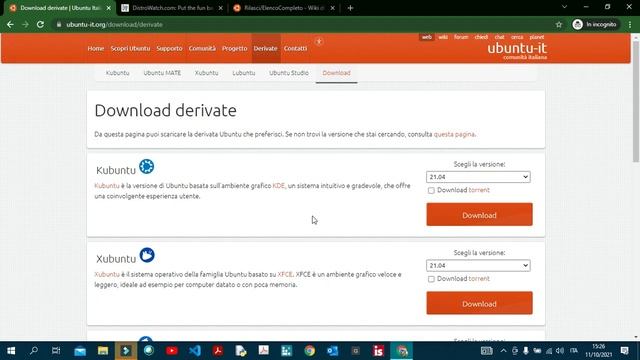Open the Xubuntu torrent link

click(479, 278)
